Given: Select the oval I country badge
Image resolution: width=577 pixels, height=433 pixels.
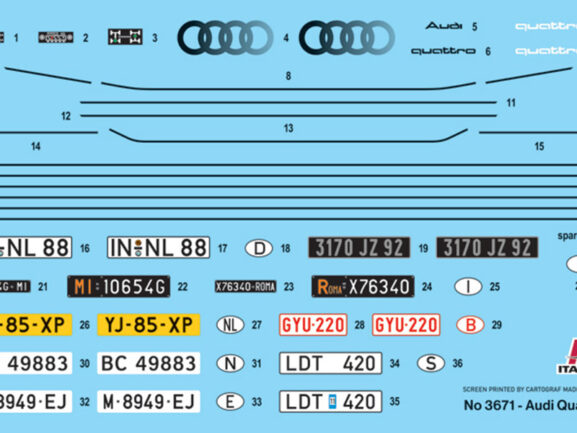Looking at the screenshot, I should pyautogui.click(x=468, y=287).
